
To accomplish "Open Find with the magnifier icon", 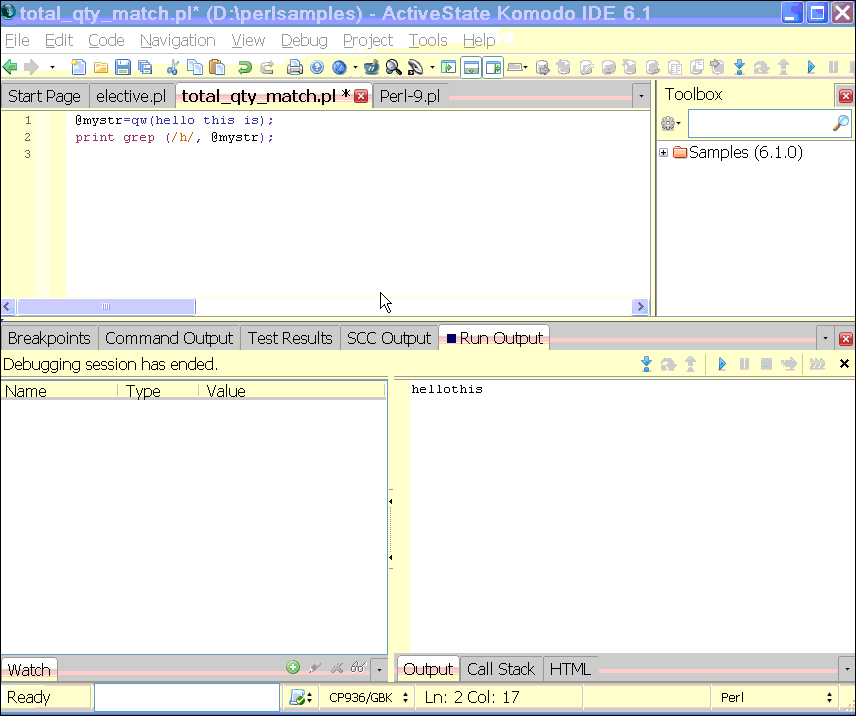I will point(393,67).
